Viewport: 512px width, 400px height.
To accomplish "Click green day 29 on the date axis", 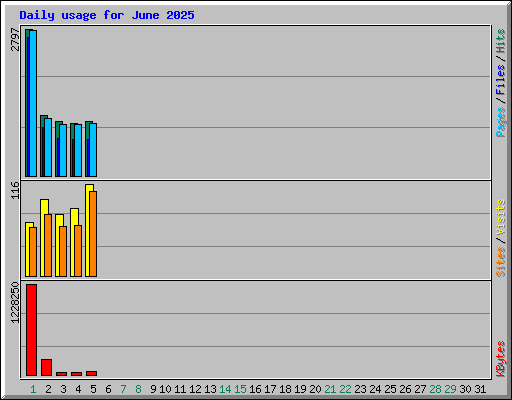I will [x=450, y=389].
